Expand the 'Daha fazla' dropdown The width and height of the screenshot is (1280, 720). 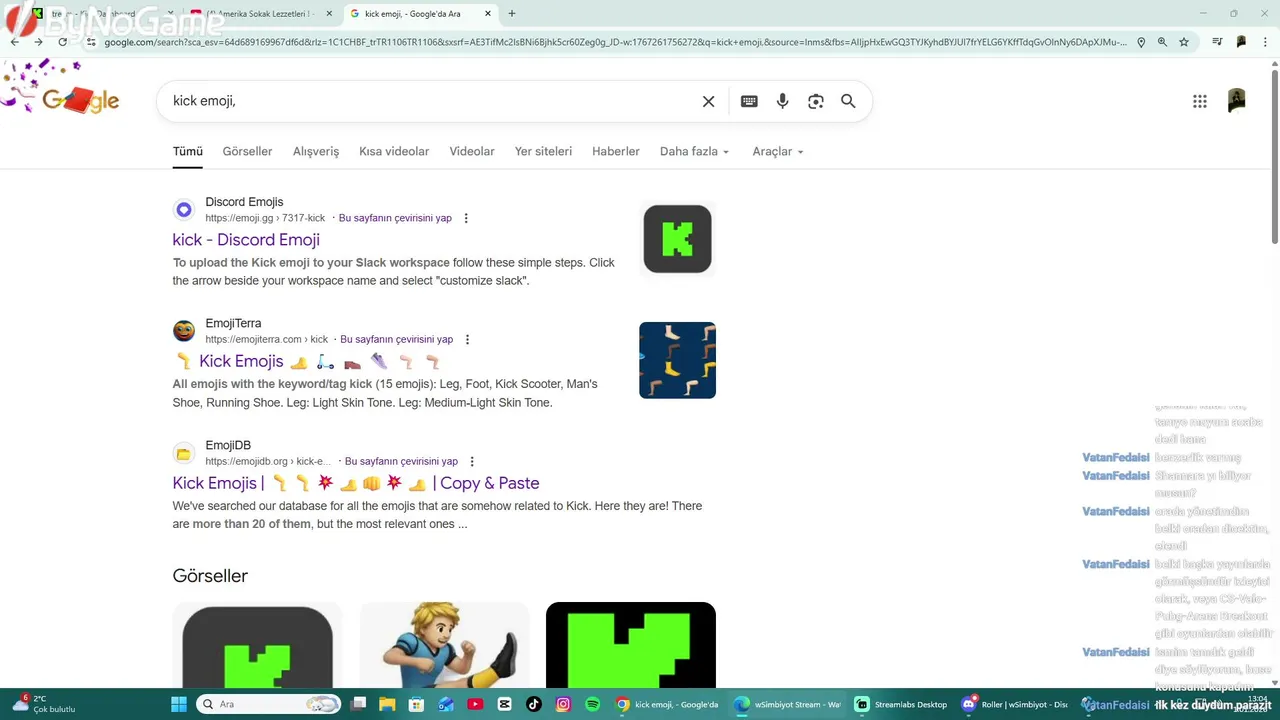[694, 151]
